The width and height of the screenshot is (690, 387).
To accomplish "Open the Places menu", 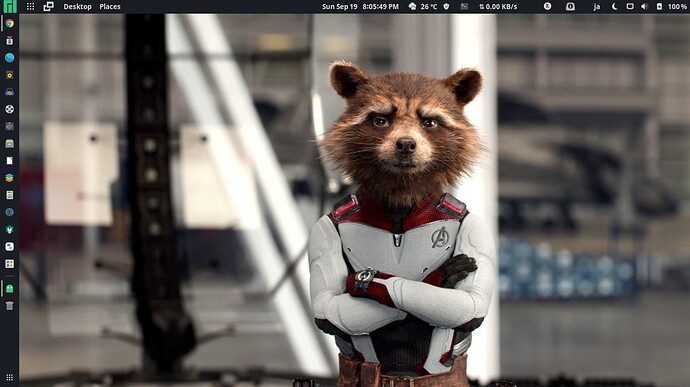I will click(110, 7).
